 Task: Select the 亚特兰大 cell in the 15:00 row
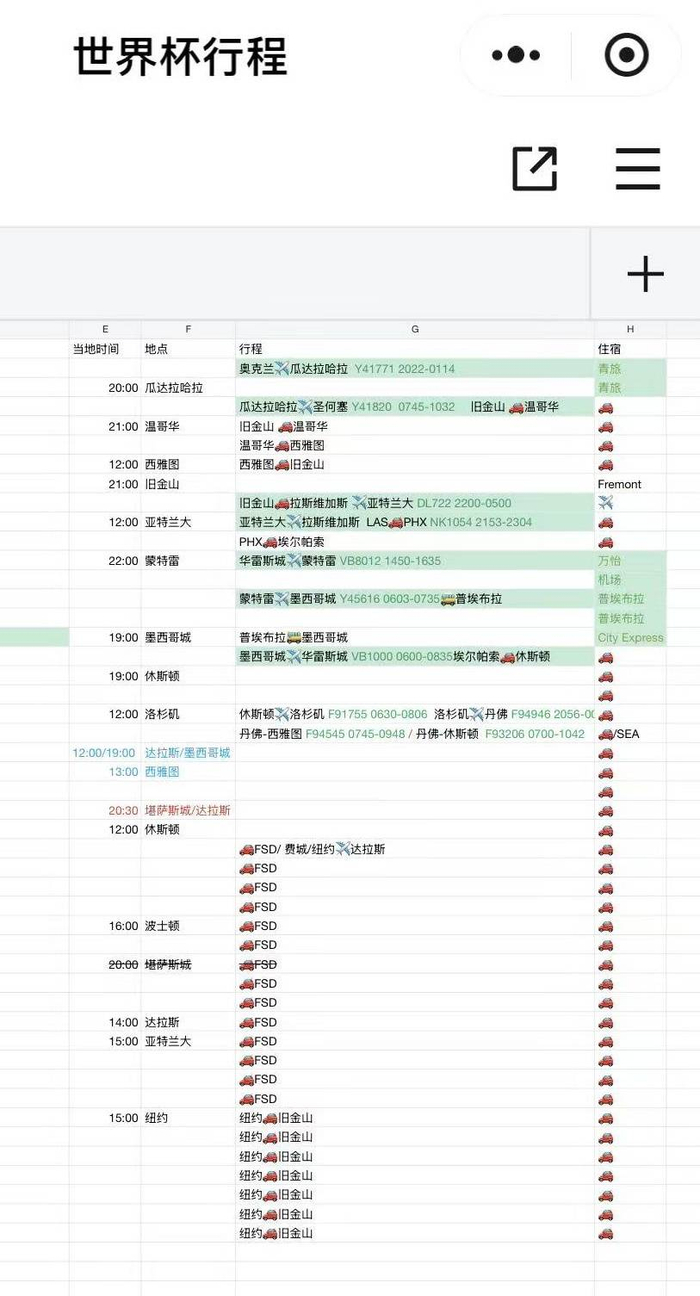188,1042
